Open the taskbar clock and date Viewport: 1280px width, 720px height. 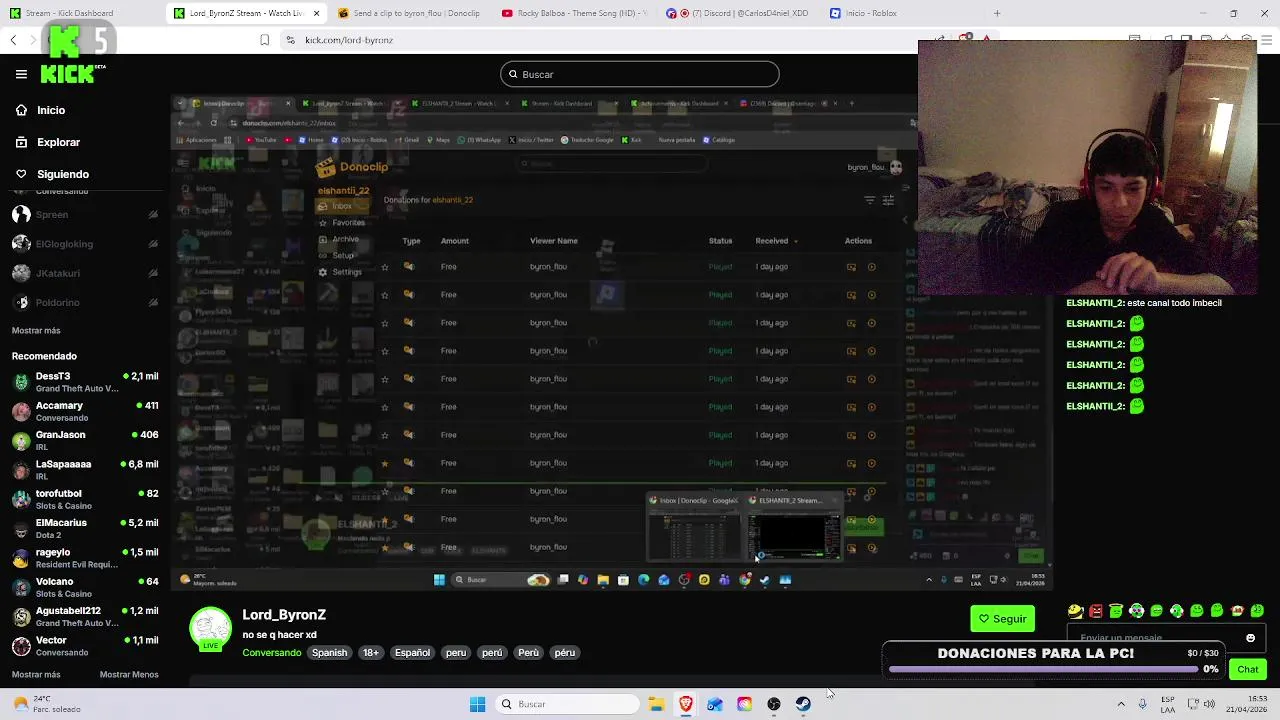pyautogui.click(x=1247, y=704)
